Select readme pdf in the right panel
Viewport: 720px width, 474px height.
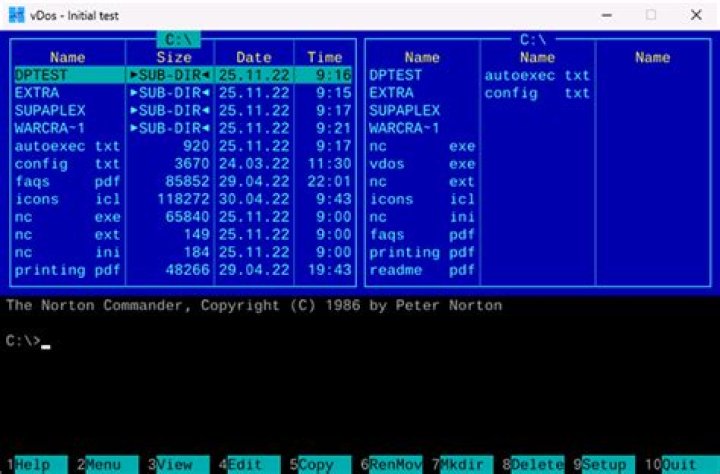coord(421,271)
